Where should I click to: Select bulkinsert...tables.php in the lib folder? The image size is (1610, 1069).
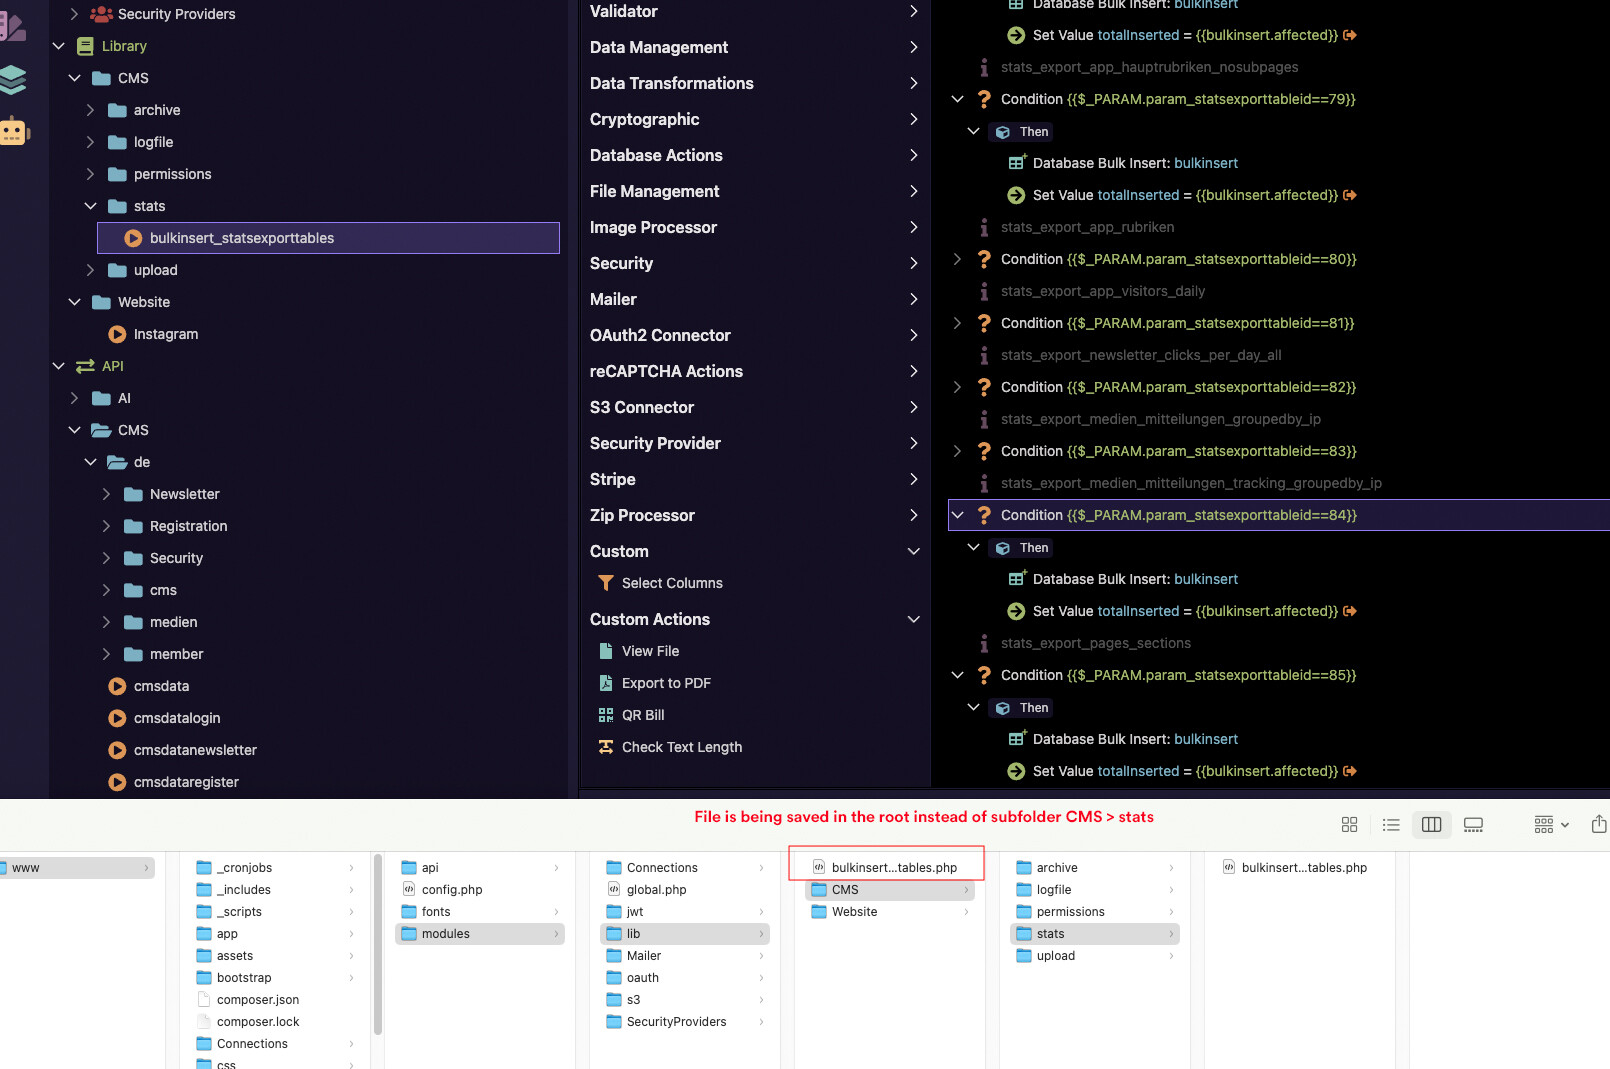pos(893,867)
